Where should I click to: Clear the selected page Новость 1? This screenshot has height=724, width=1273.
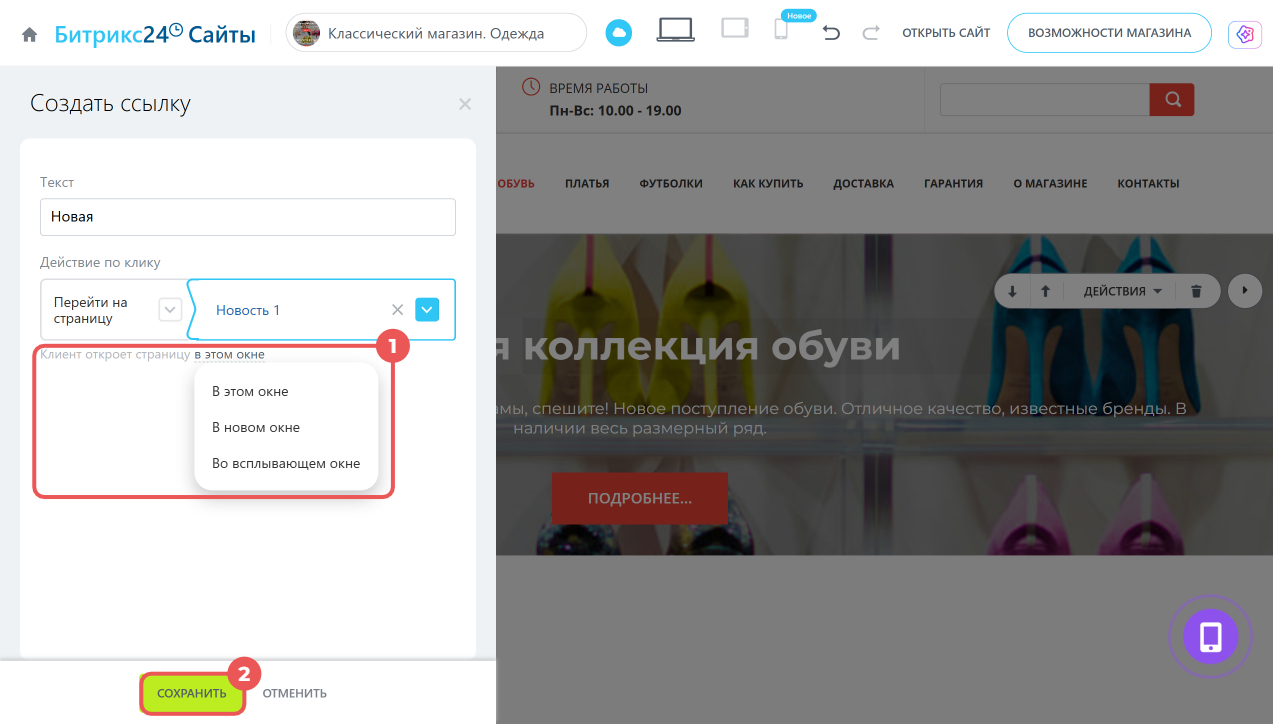pyautogui.click(x=397, y=310)
